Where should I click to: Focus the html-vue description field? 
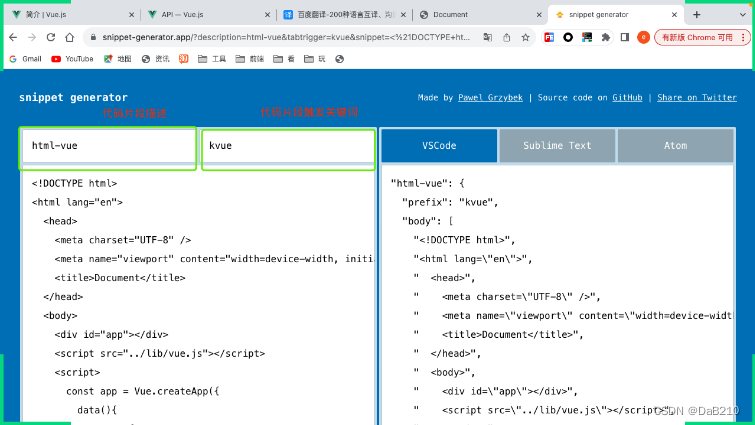[x=108, y=146]
